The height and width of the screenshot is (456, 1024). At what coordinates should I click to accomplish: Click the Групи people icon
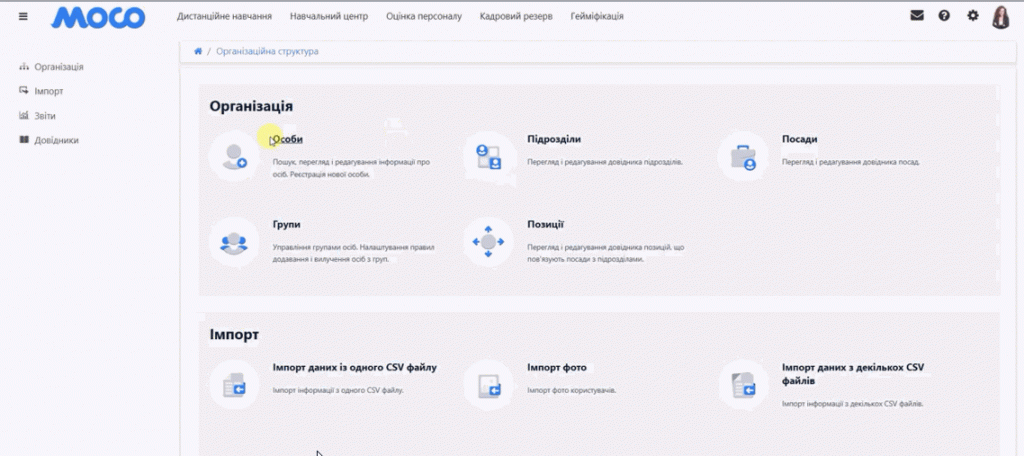coord(234,241)
